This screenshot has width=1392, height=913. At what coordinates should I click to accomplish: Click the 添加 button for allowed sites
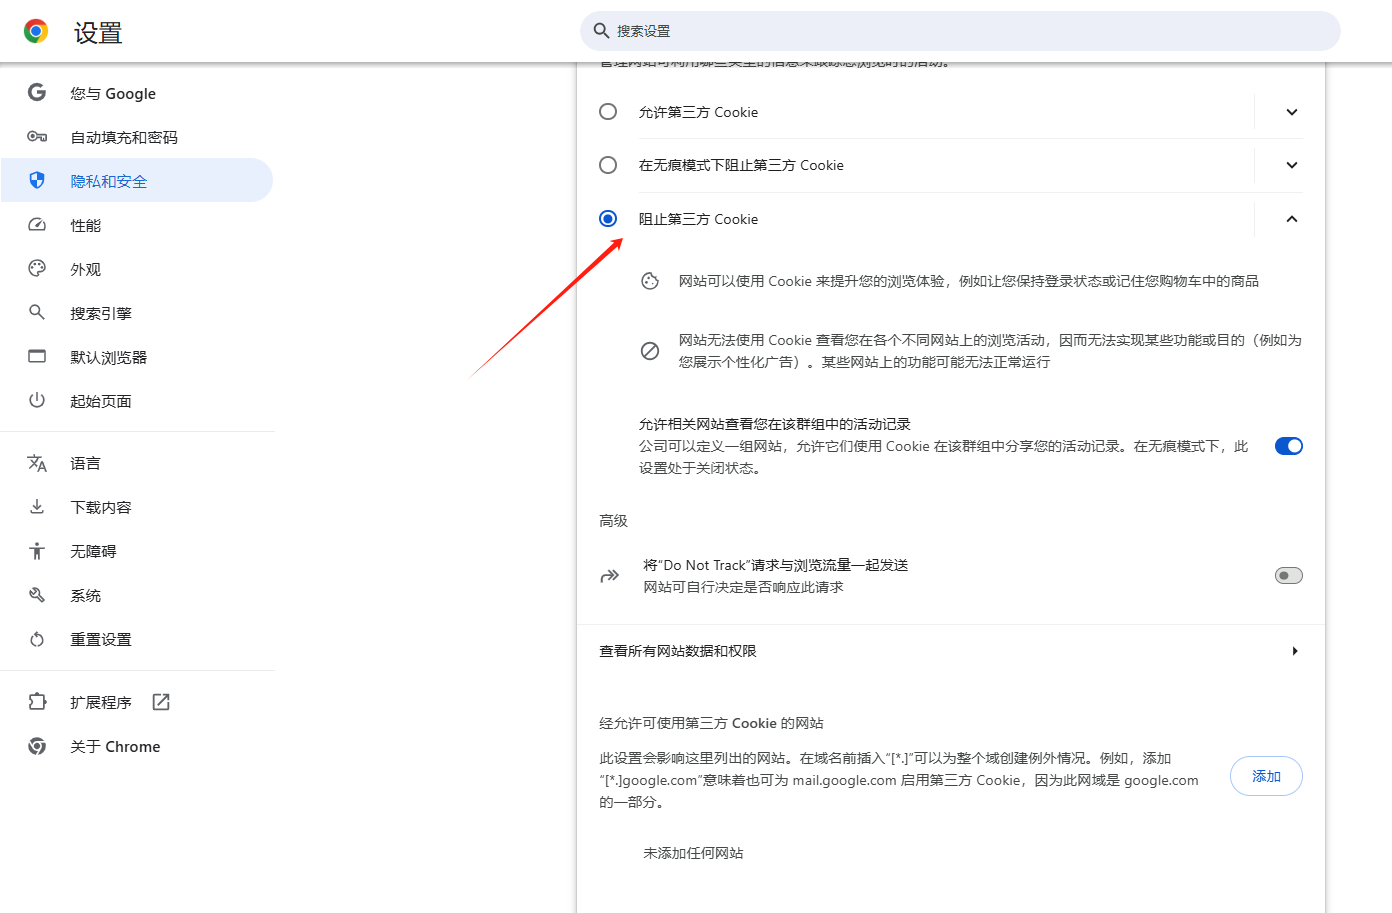click(1266, 776)
